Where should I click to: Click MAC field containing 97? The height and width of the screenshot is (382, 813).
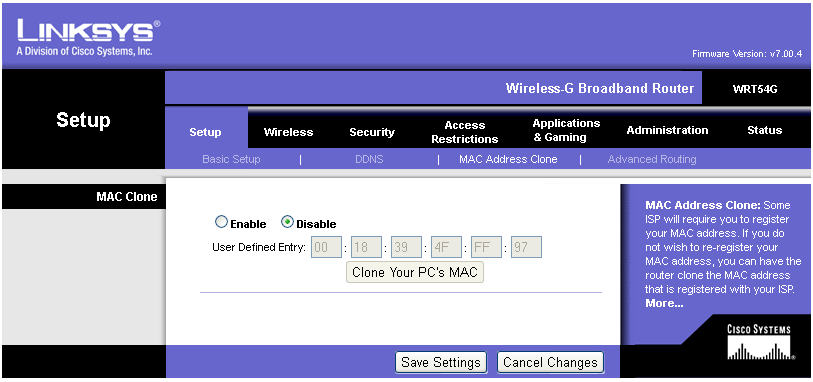pos(526,247)
